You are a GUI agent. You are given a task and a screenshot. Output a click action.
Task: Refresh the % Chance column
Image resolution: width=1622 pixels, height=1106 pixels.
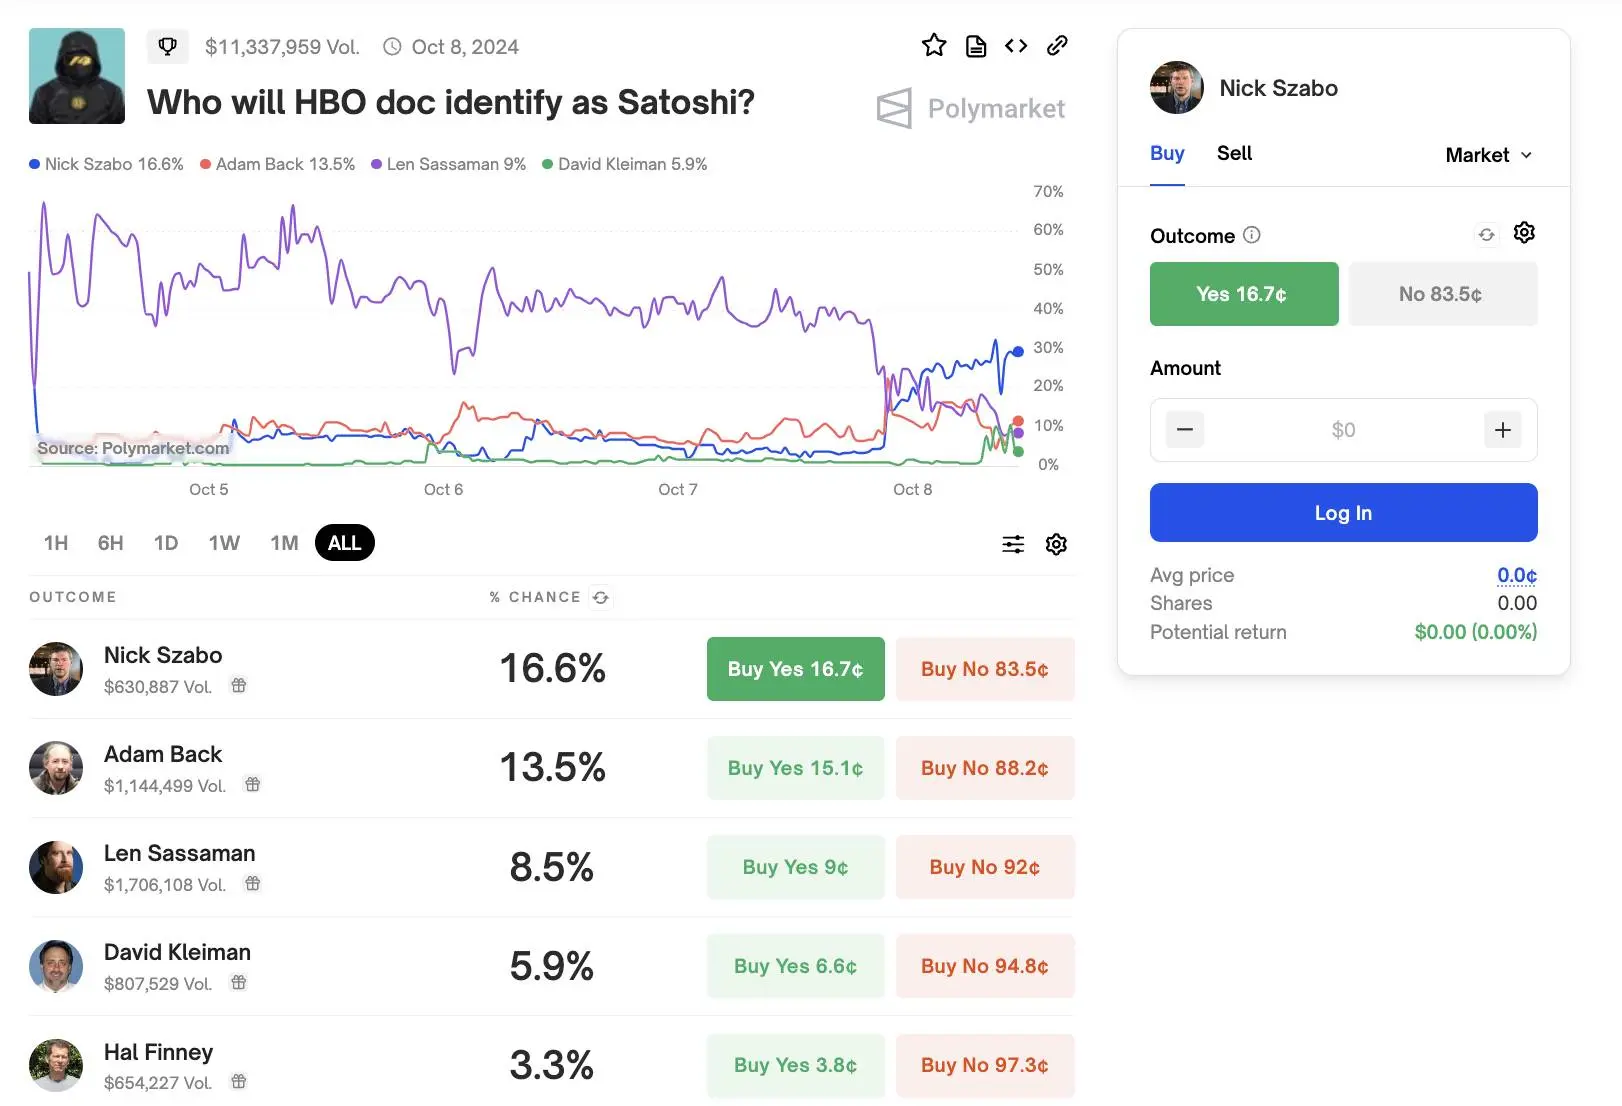[600, 597]
